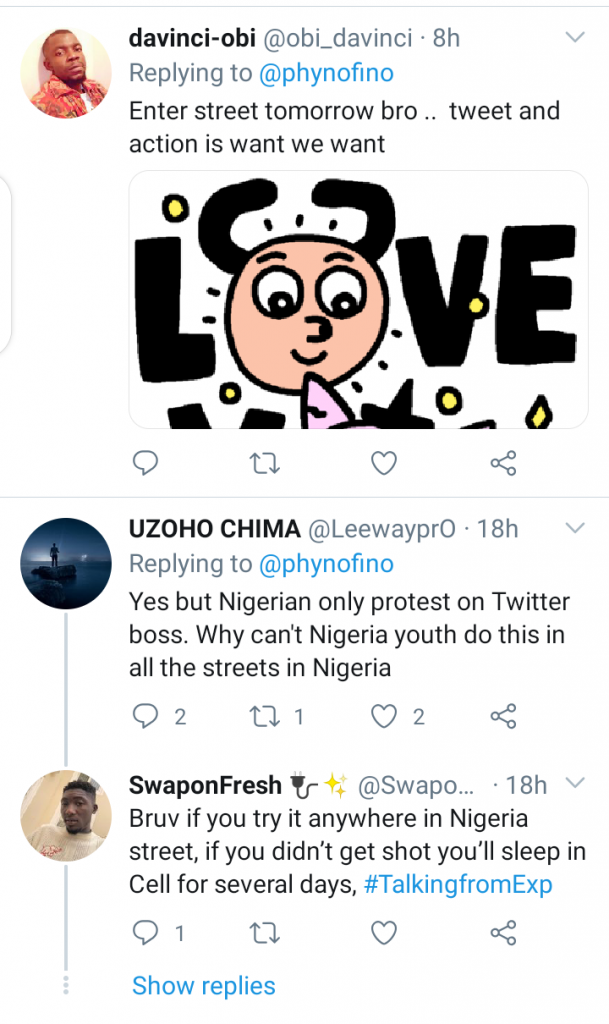This screenshot has width=609, height=1024.
Task: Open davinci-obi tweet options chevron
Action: tap(575, 38)
